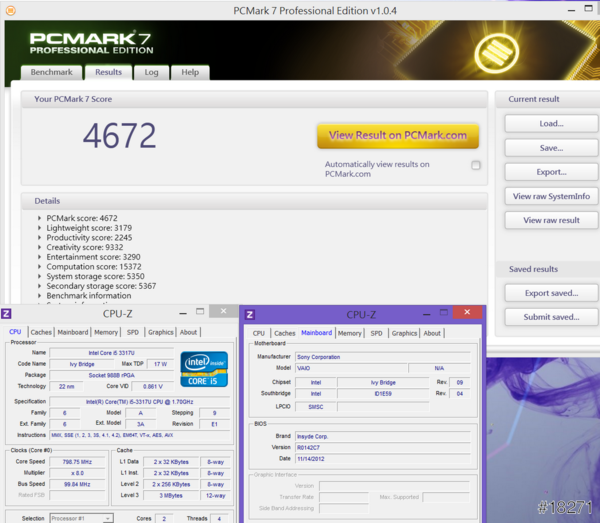
Task: Expand the Lightweight score entry
Action: [x=40, y=228]
